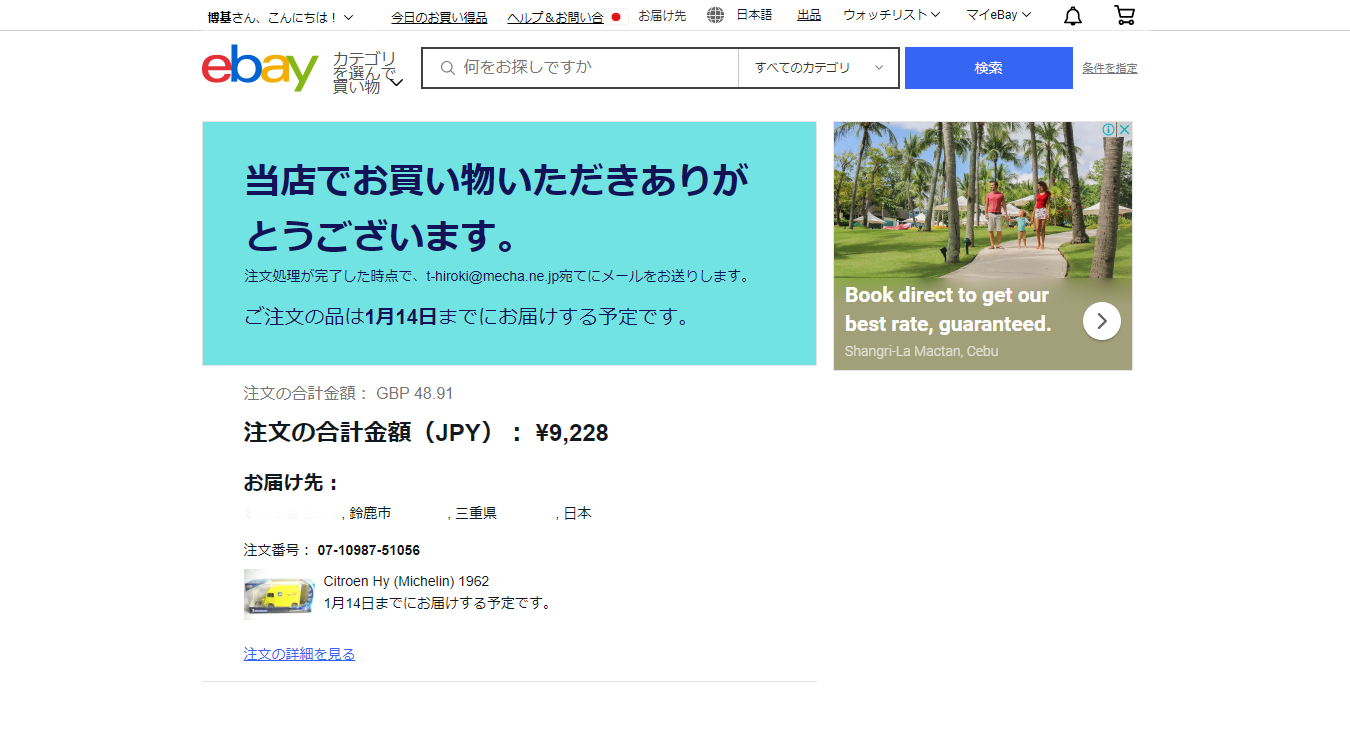Open 今日のお買い得品 daily deals link
The width and height of the screenshot is (1350, 738).
[x=439, y=17]
